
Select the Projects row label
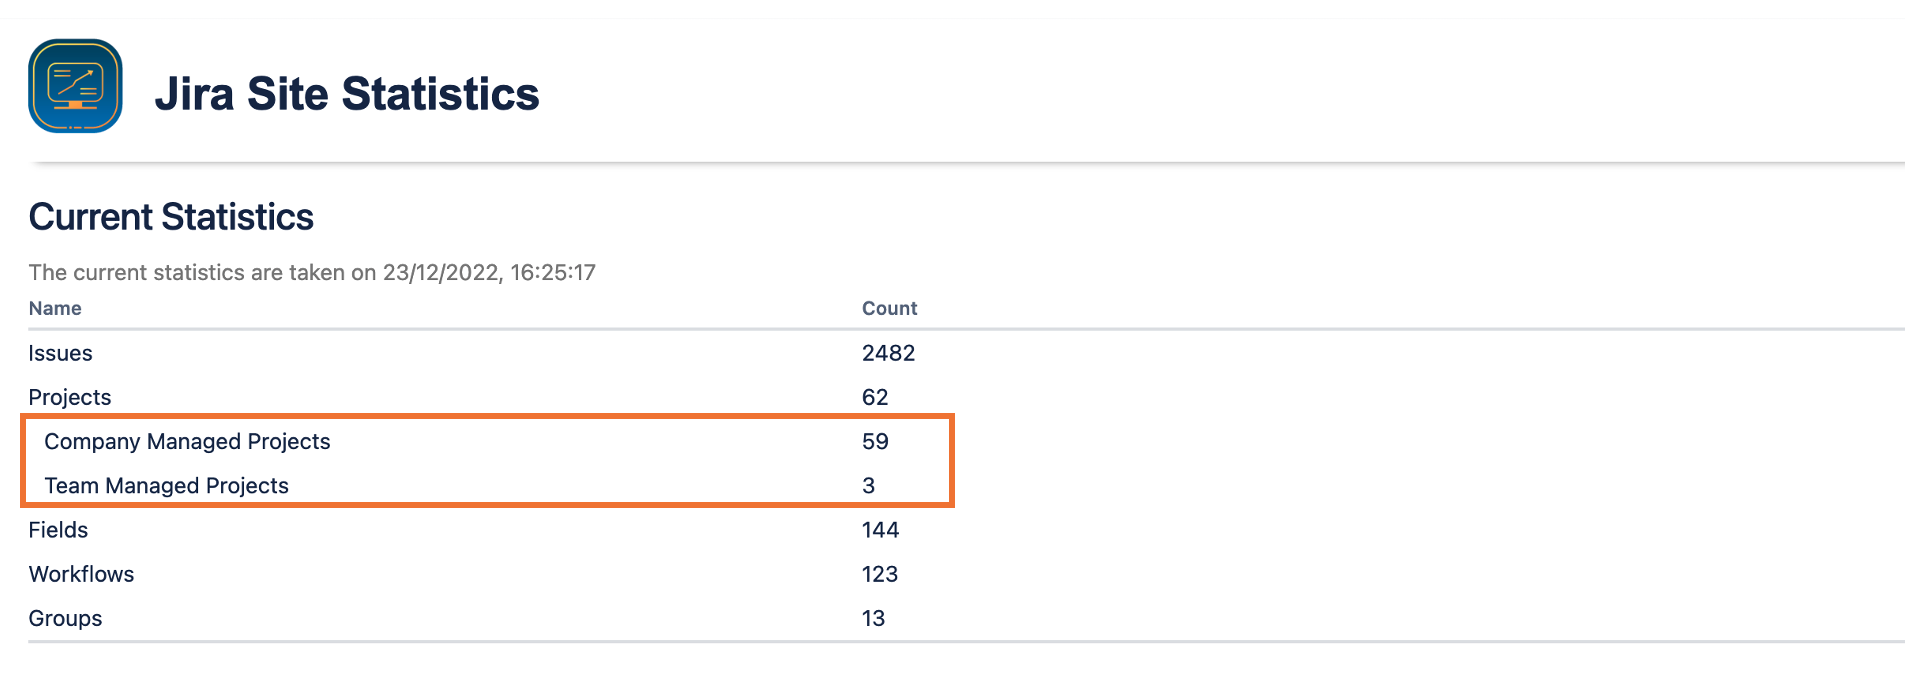[69, 397]
